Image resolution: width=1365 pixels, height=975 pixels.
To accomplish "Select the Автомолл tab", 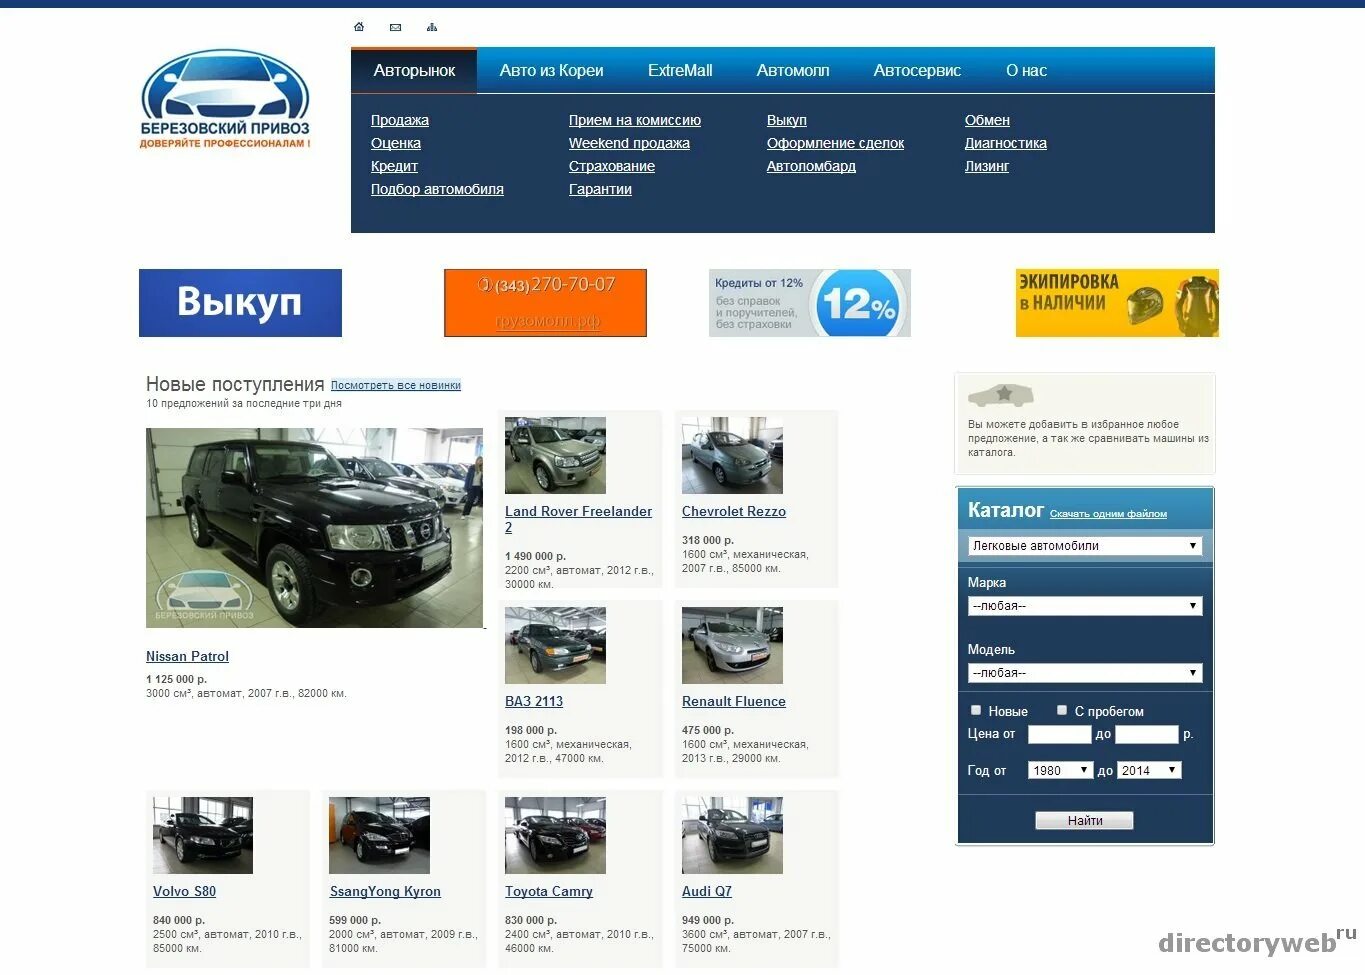I will 793,71.
